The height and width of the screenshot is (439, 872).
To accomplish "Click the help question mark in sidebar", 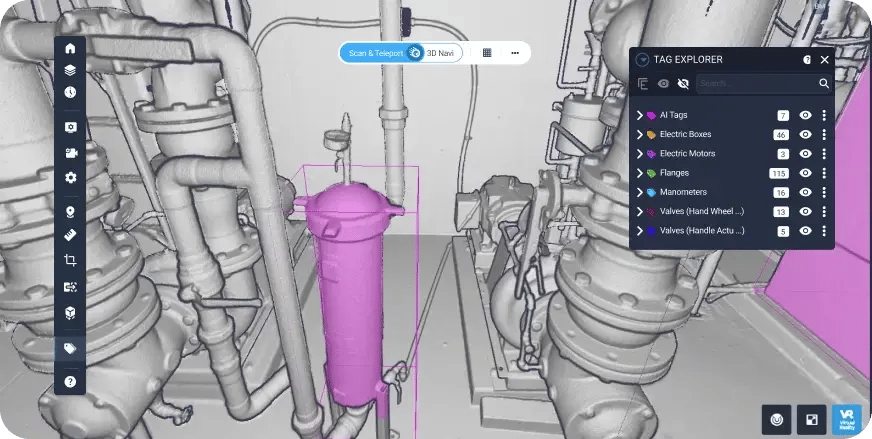I will pos(70,382).
